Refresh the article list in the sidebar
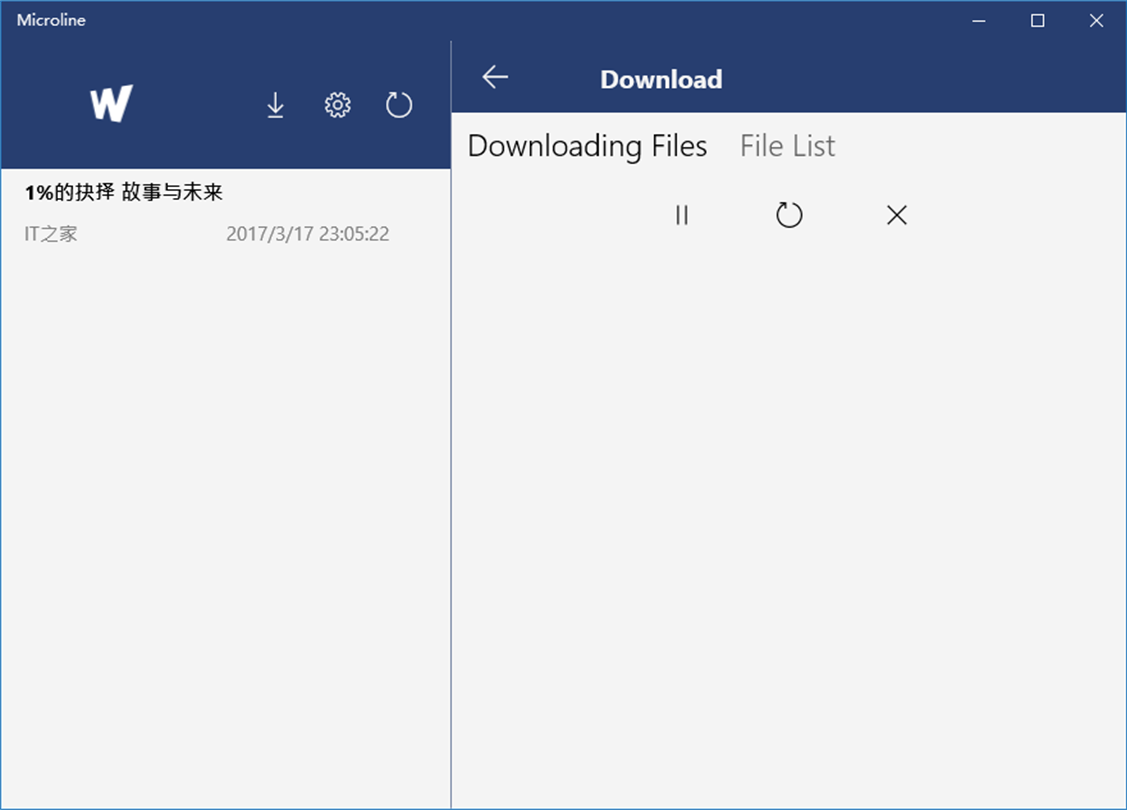This screenshot has height=810, width=1127. click(x=399, y=105)
